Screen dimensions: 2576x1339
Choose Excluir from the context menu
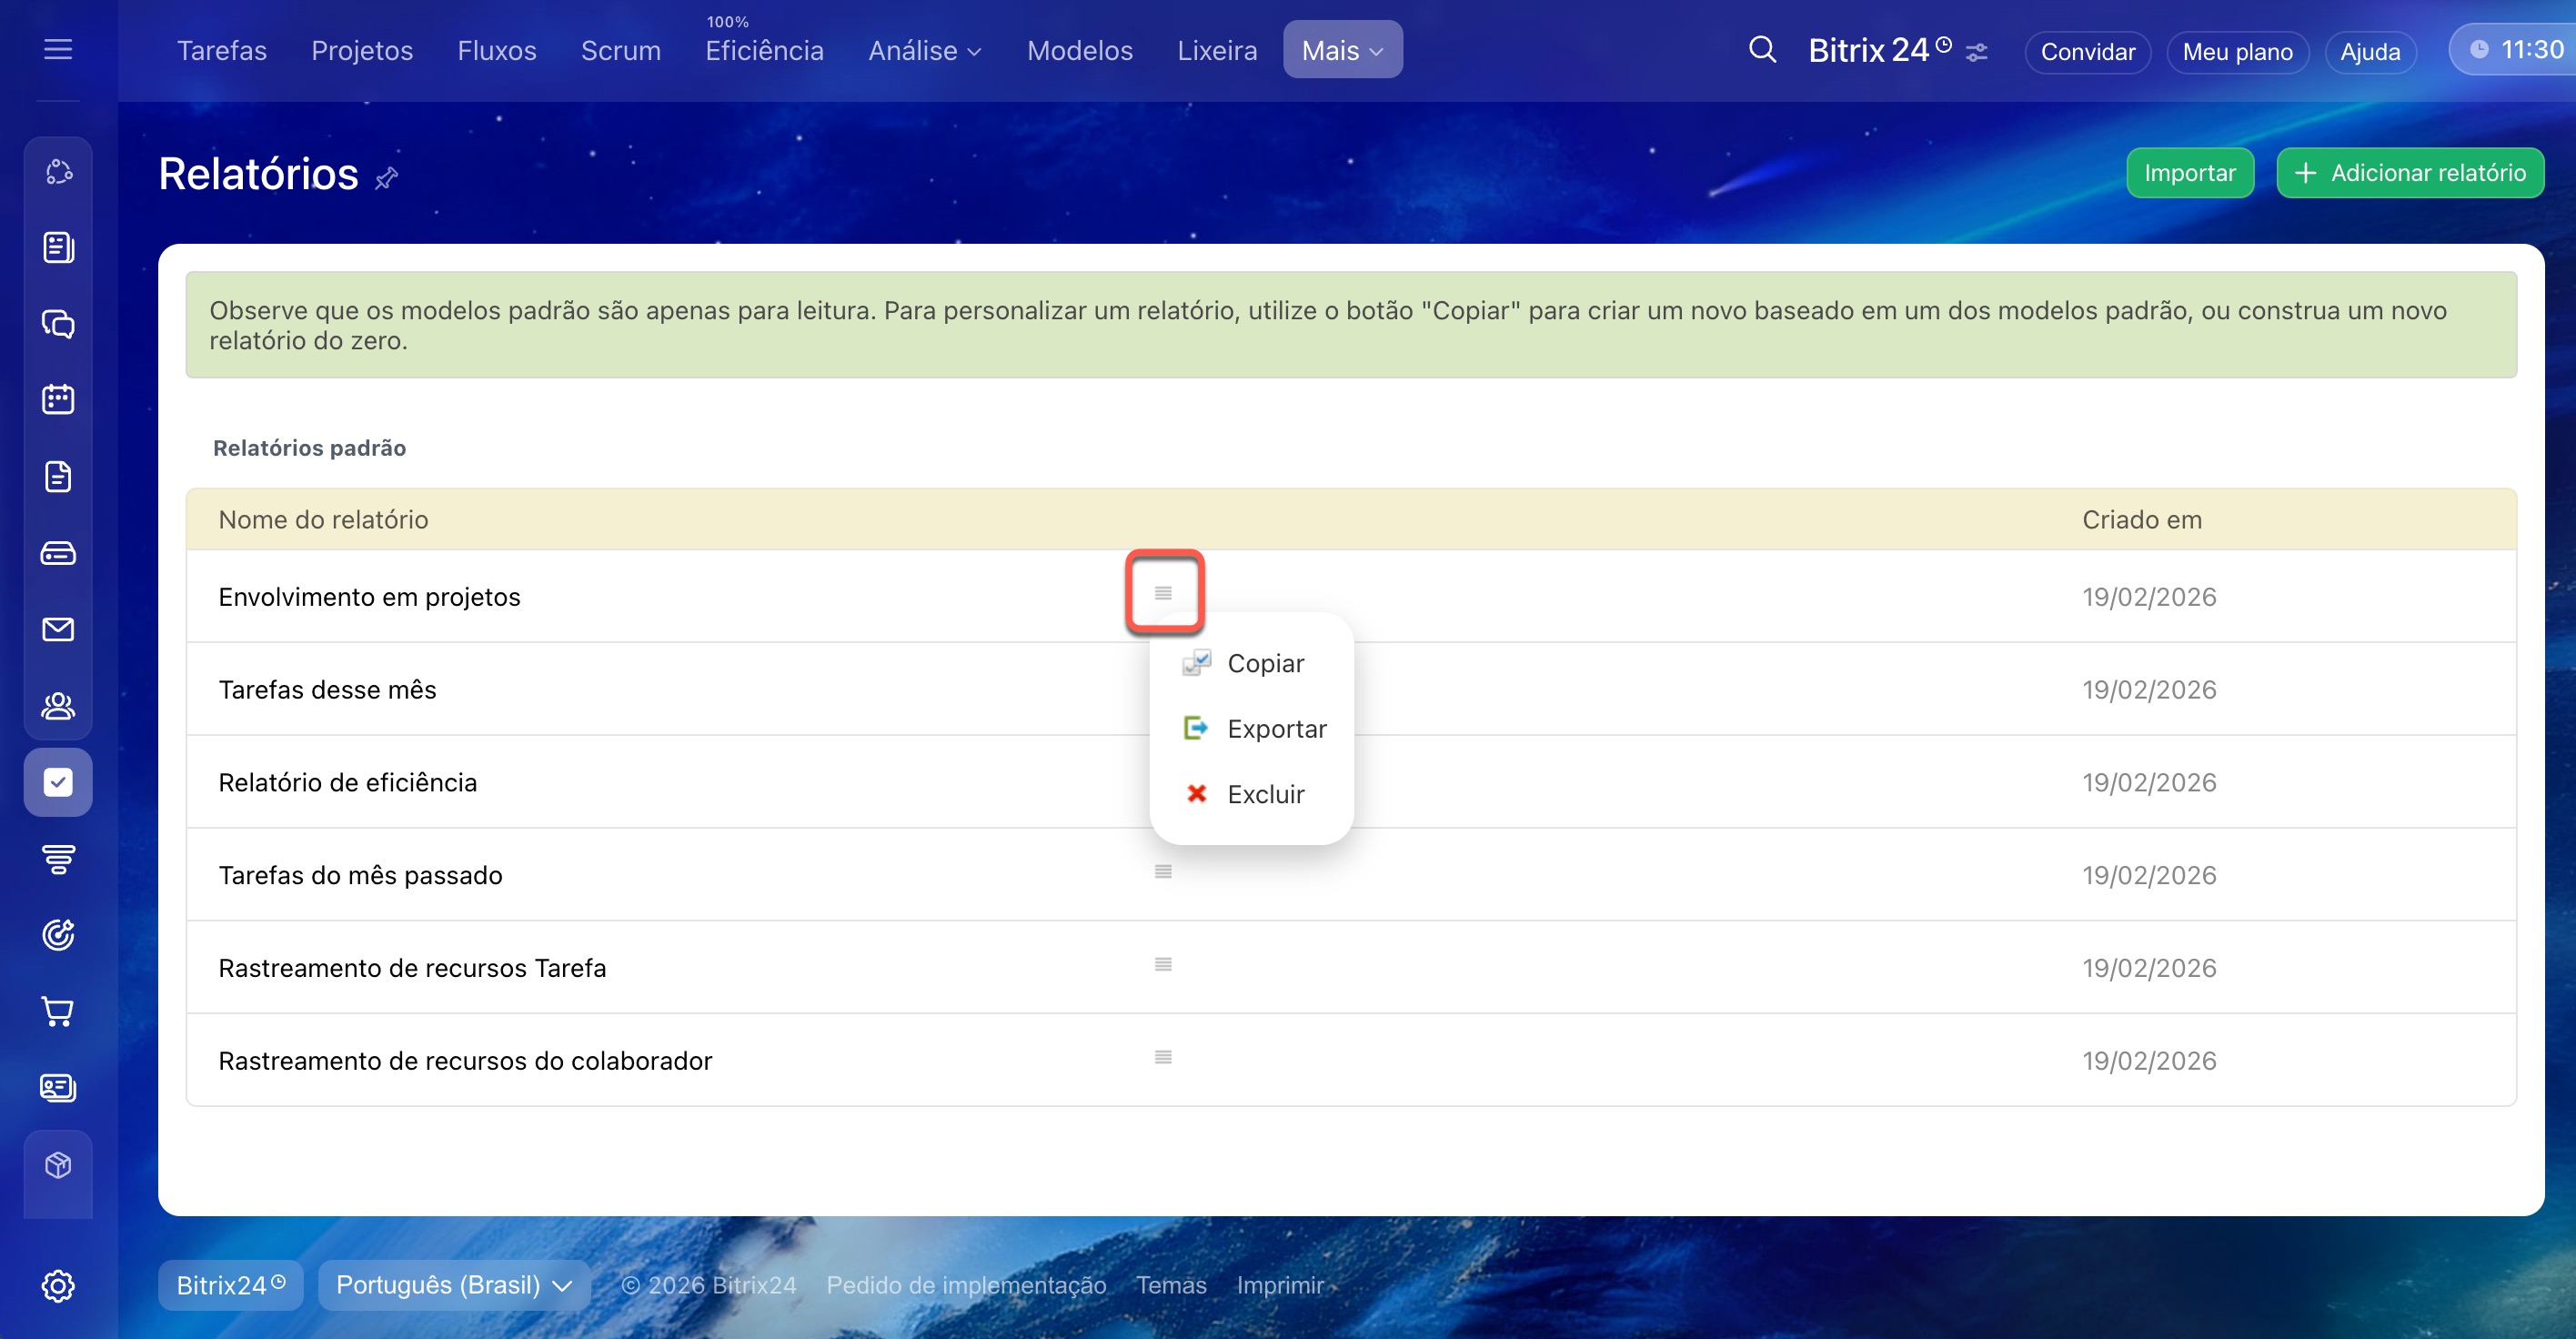1265,794
